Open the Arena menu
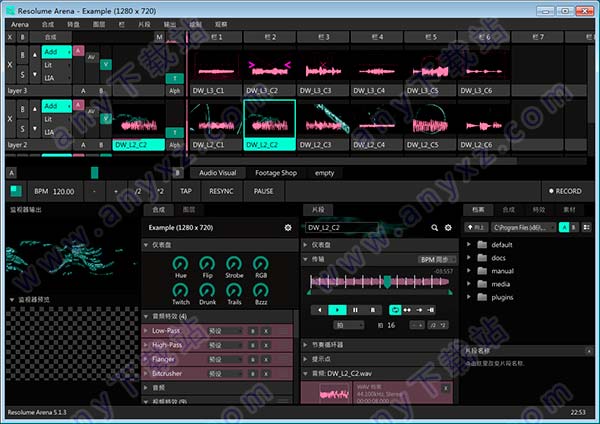The height and width of the screenshot is (424, 600). coord(20,24)
